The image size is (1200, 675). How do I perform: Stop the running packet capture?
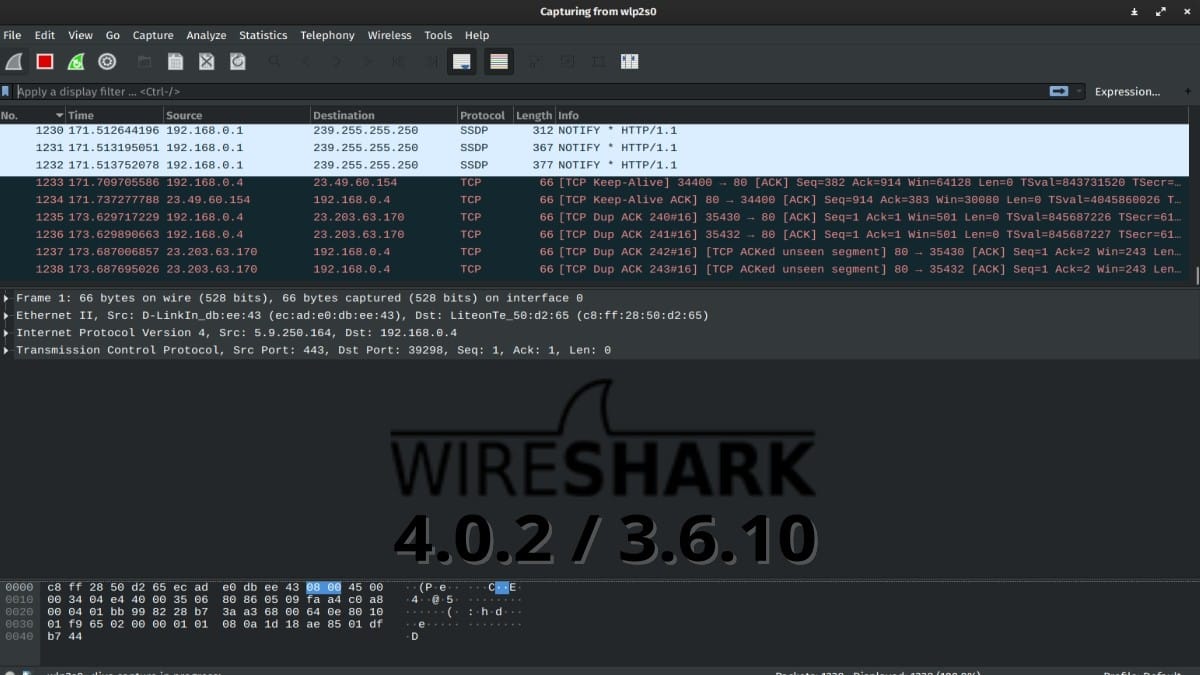pyautogui.click(x=42, y=61)
